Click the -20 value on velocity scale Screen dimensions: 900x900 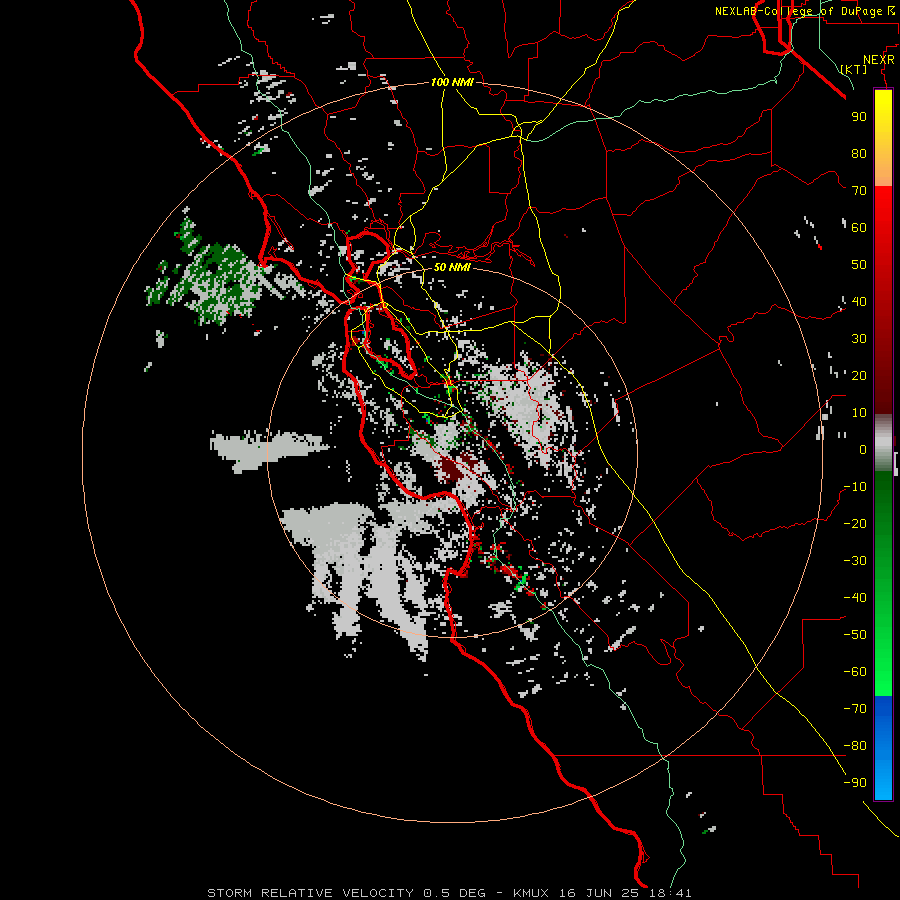coord(855,523)
